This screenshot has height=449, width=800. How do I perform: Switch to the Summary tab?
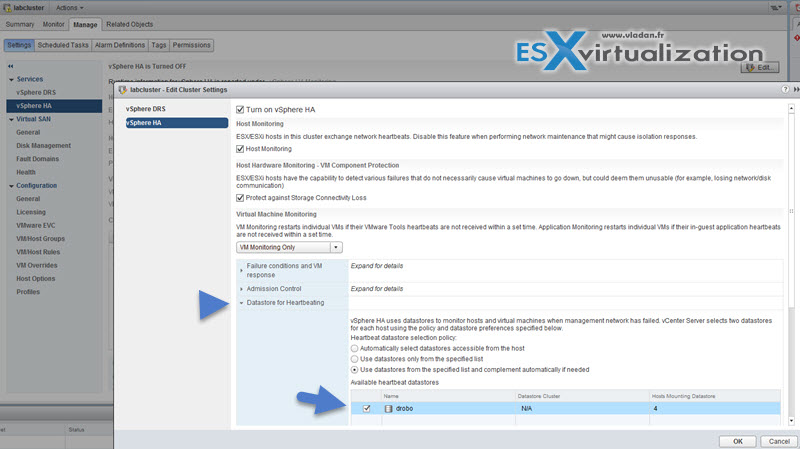pos(20,24)
